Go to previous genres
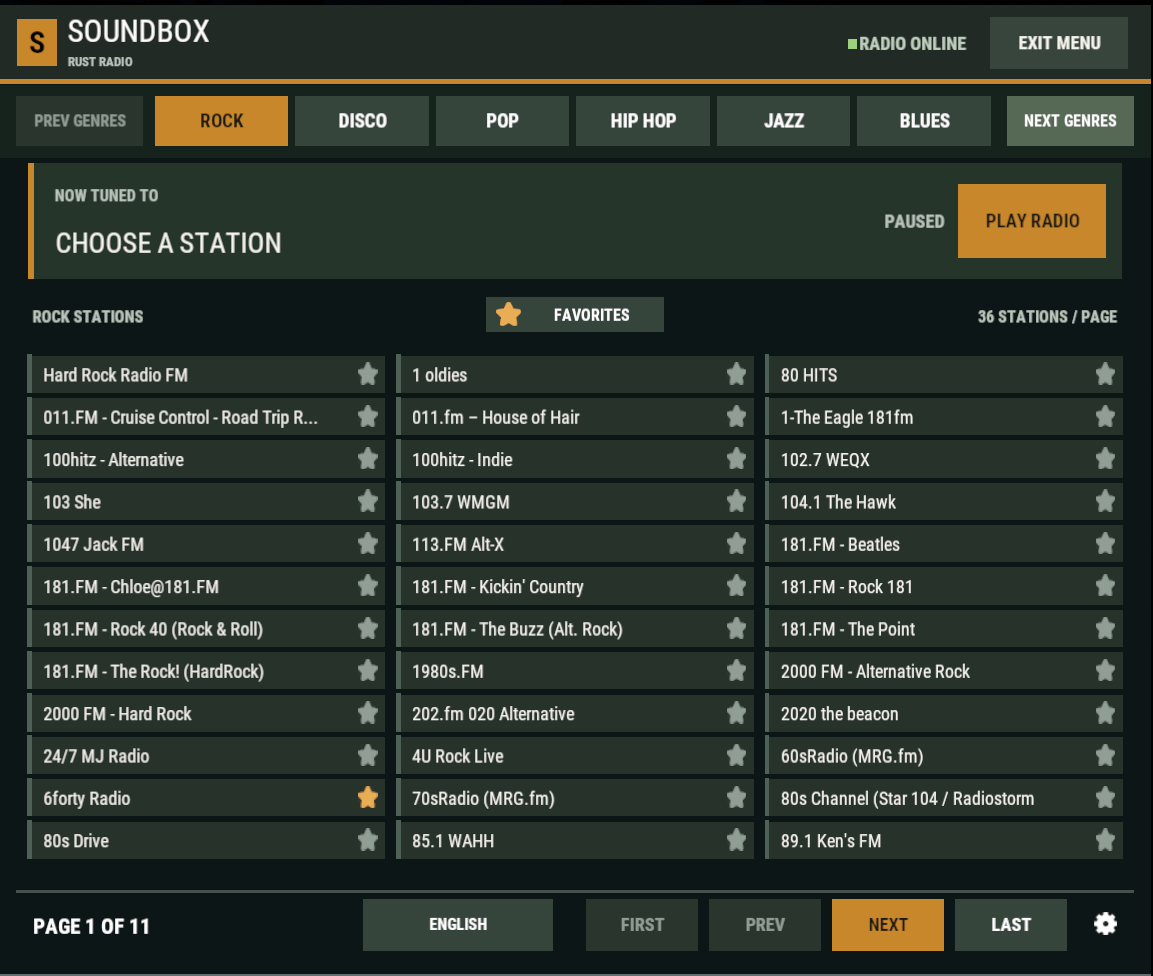The height and width of the screenshot is (976, 1153). click(x=79, y=121)
